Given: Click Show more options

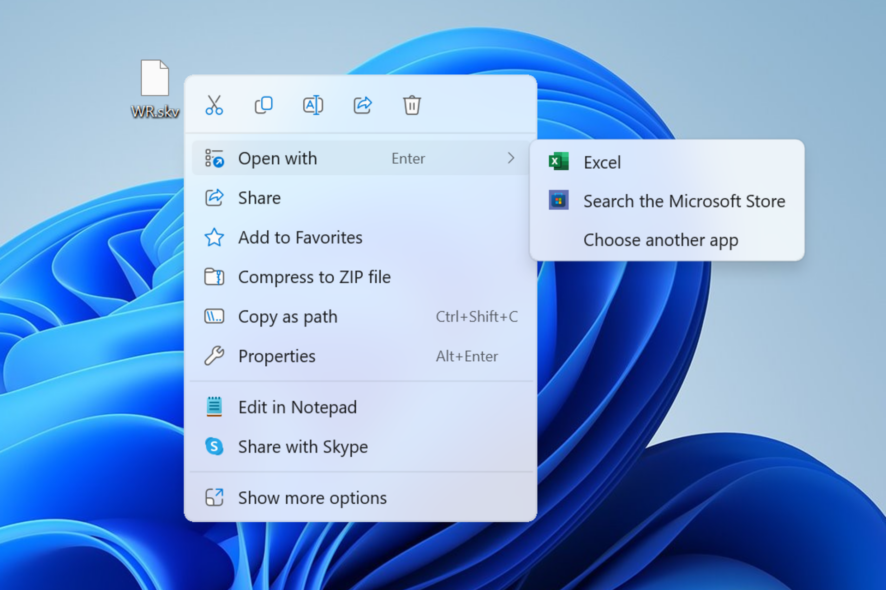Looking at the screenshot, I should (x=361, y=497).
